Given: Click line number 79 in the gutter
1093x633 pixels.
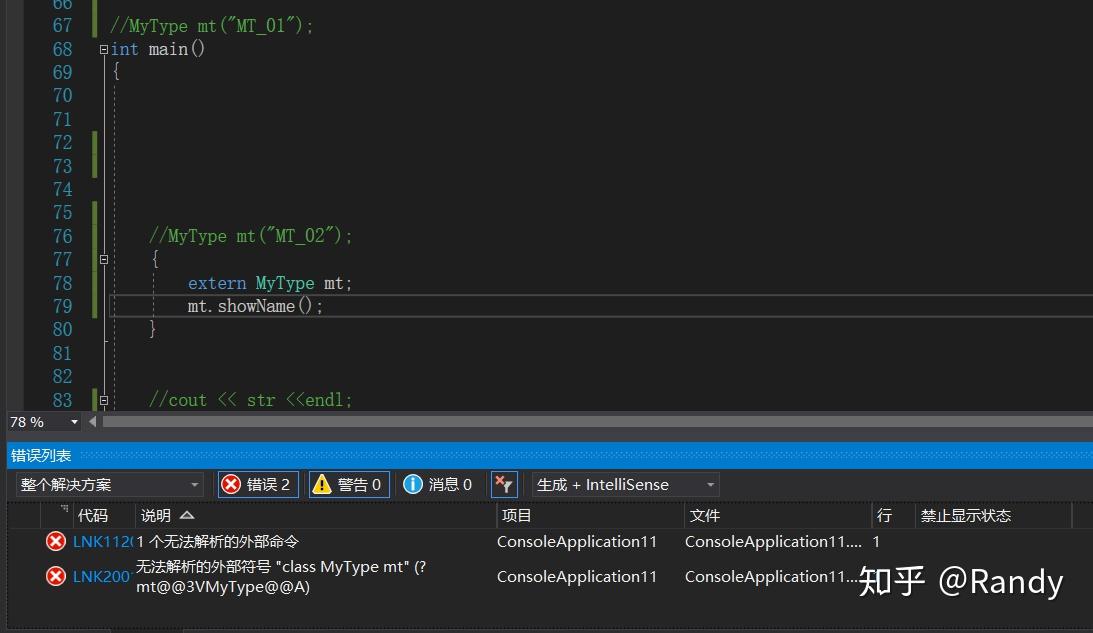Looking at the screenshot, I should coord(62,306).
